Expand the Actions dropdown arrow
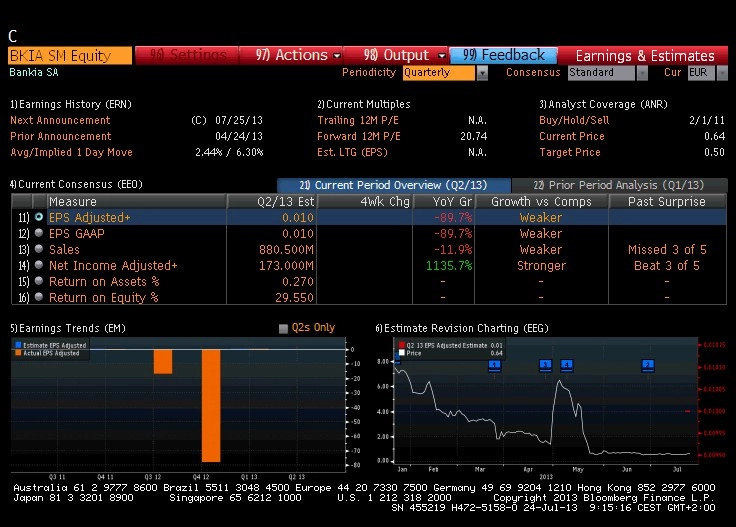736x527 pixels. pyautogui.click(x=337, y=56)
